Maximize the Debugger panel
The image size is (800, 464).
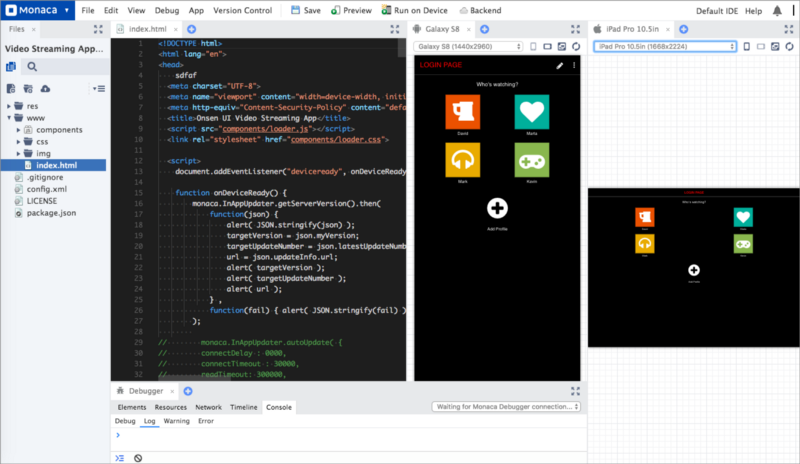coord(576,391)
